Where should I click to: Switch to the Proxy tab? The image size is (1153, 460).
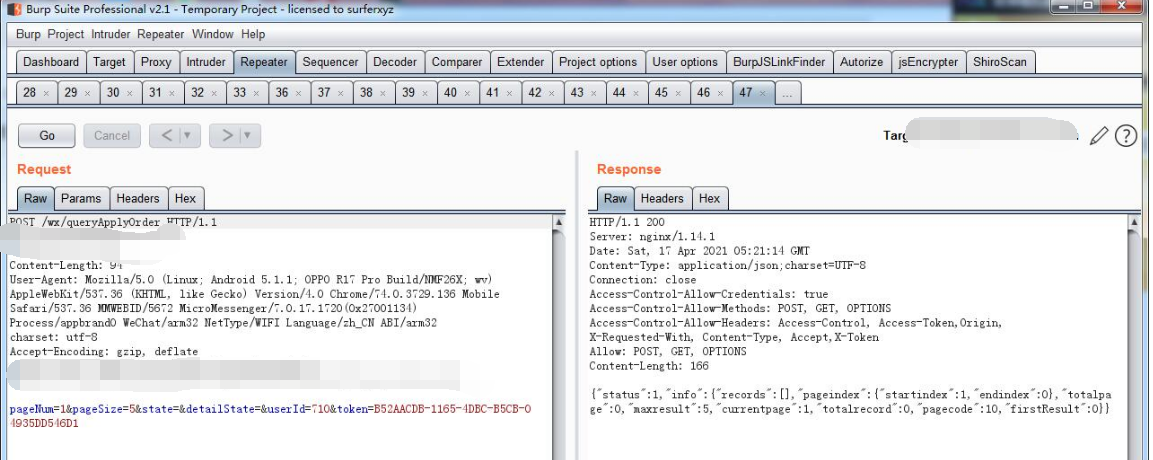click(156, 62)
